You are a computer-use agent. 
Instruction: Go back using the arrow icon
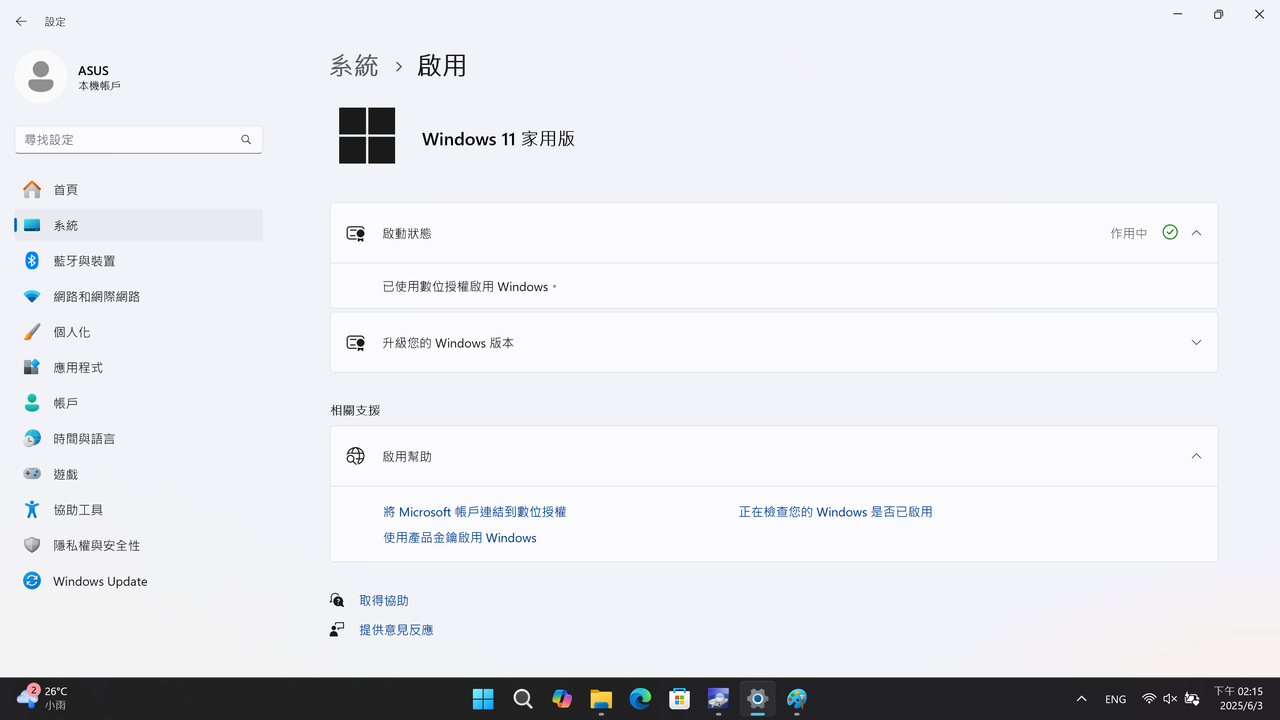(x=21, y=21)
